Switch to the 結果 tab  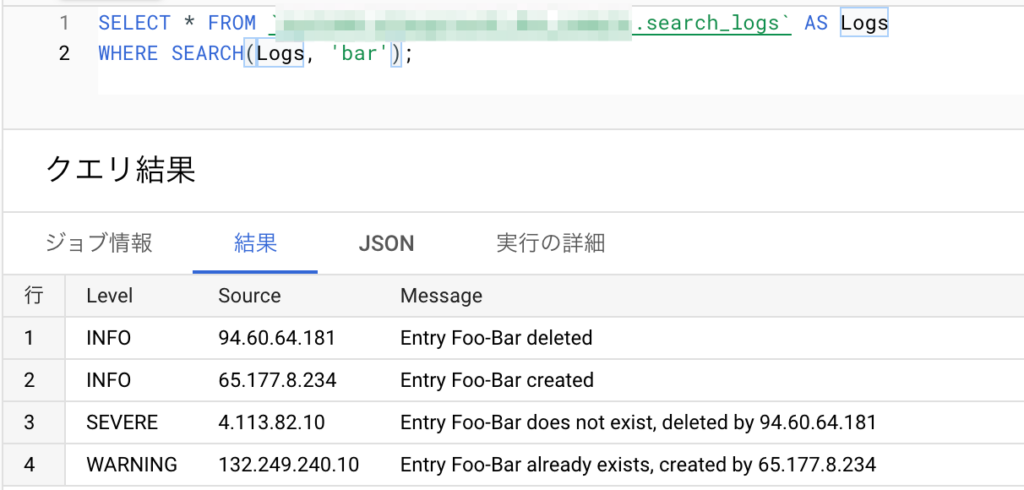coord(255,243)
